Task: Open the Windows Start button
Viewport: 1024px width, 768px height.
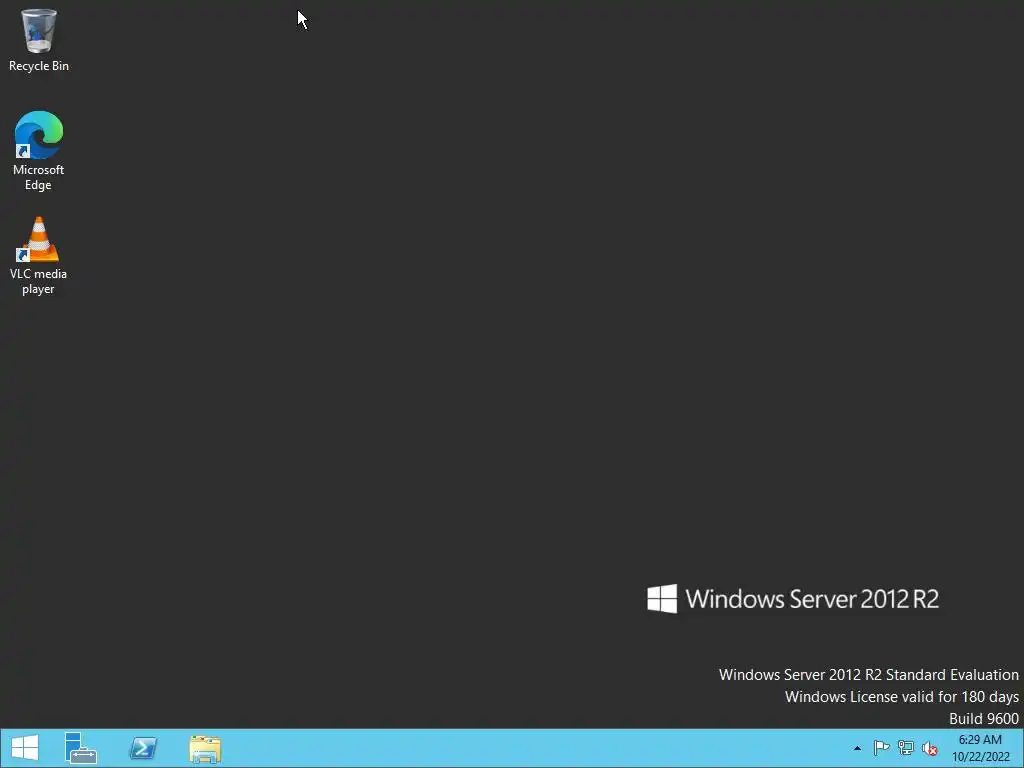Action: pyautogui.click(x=25, y=748)
